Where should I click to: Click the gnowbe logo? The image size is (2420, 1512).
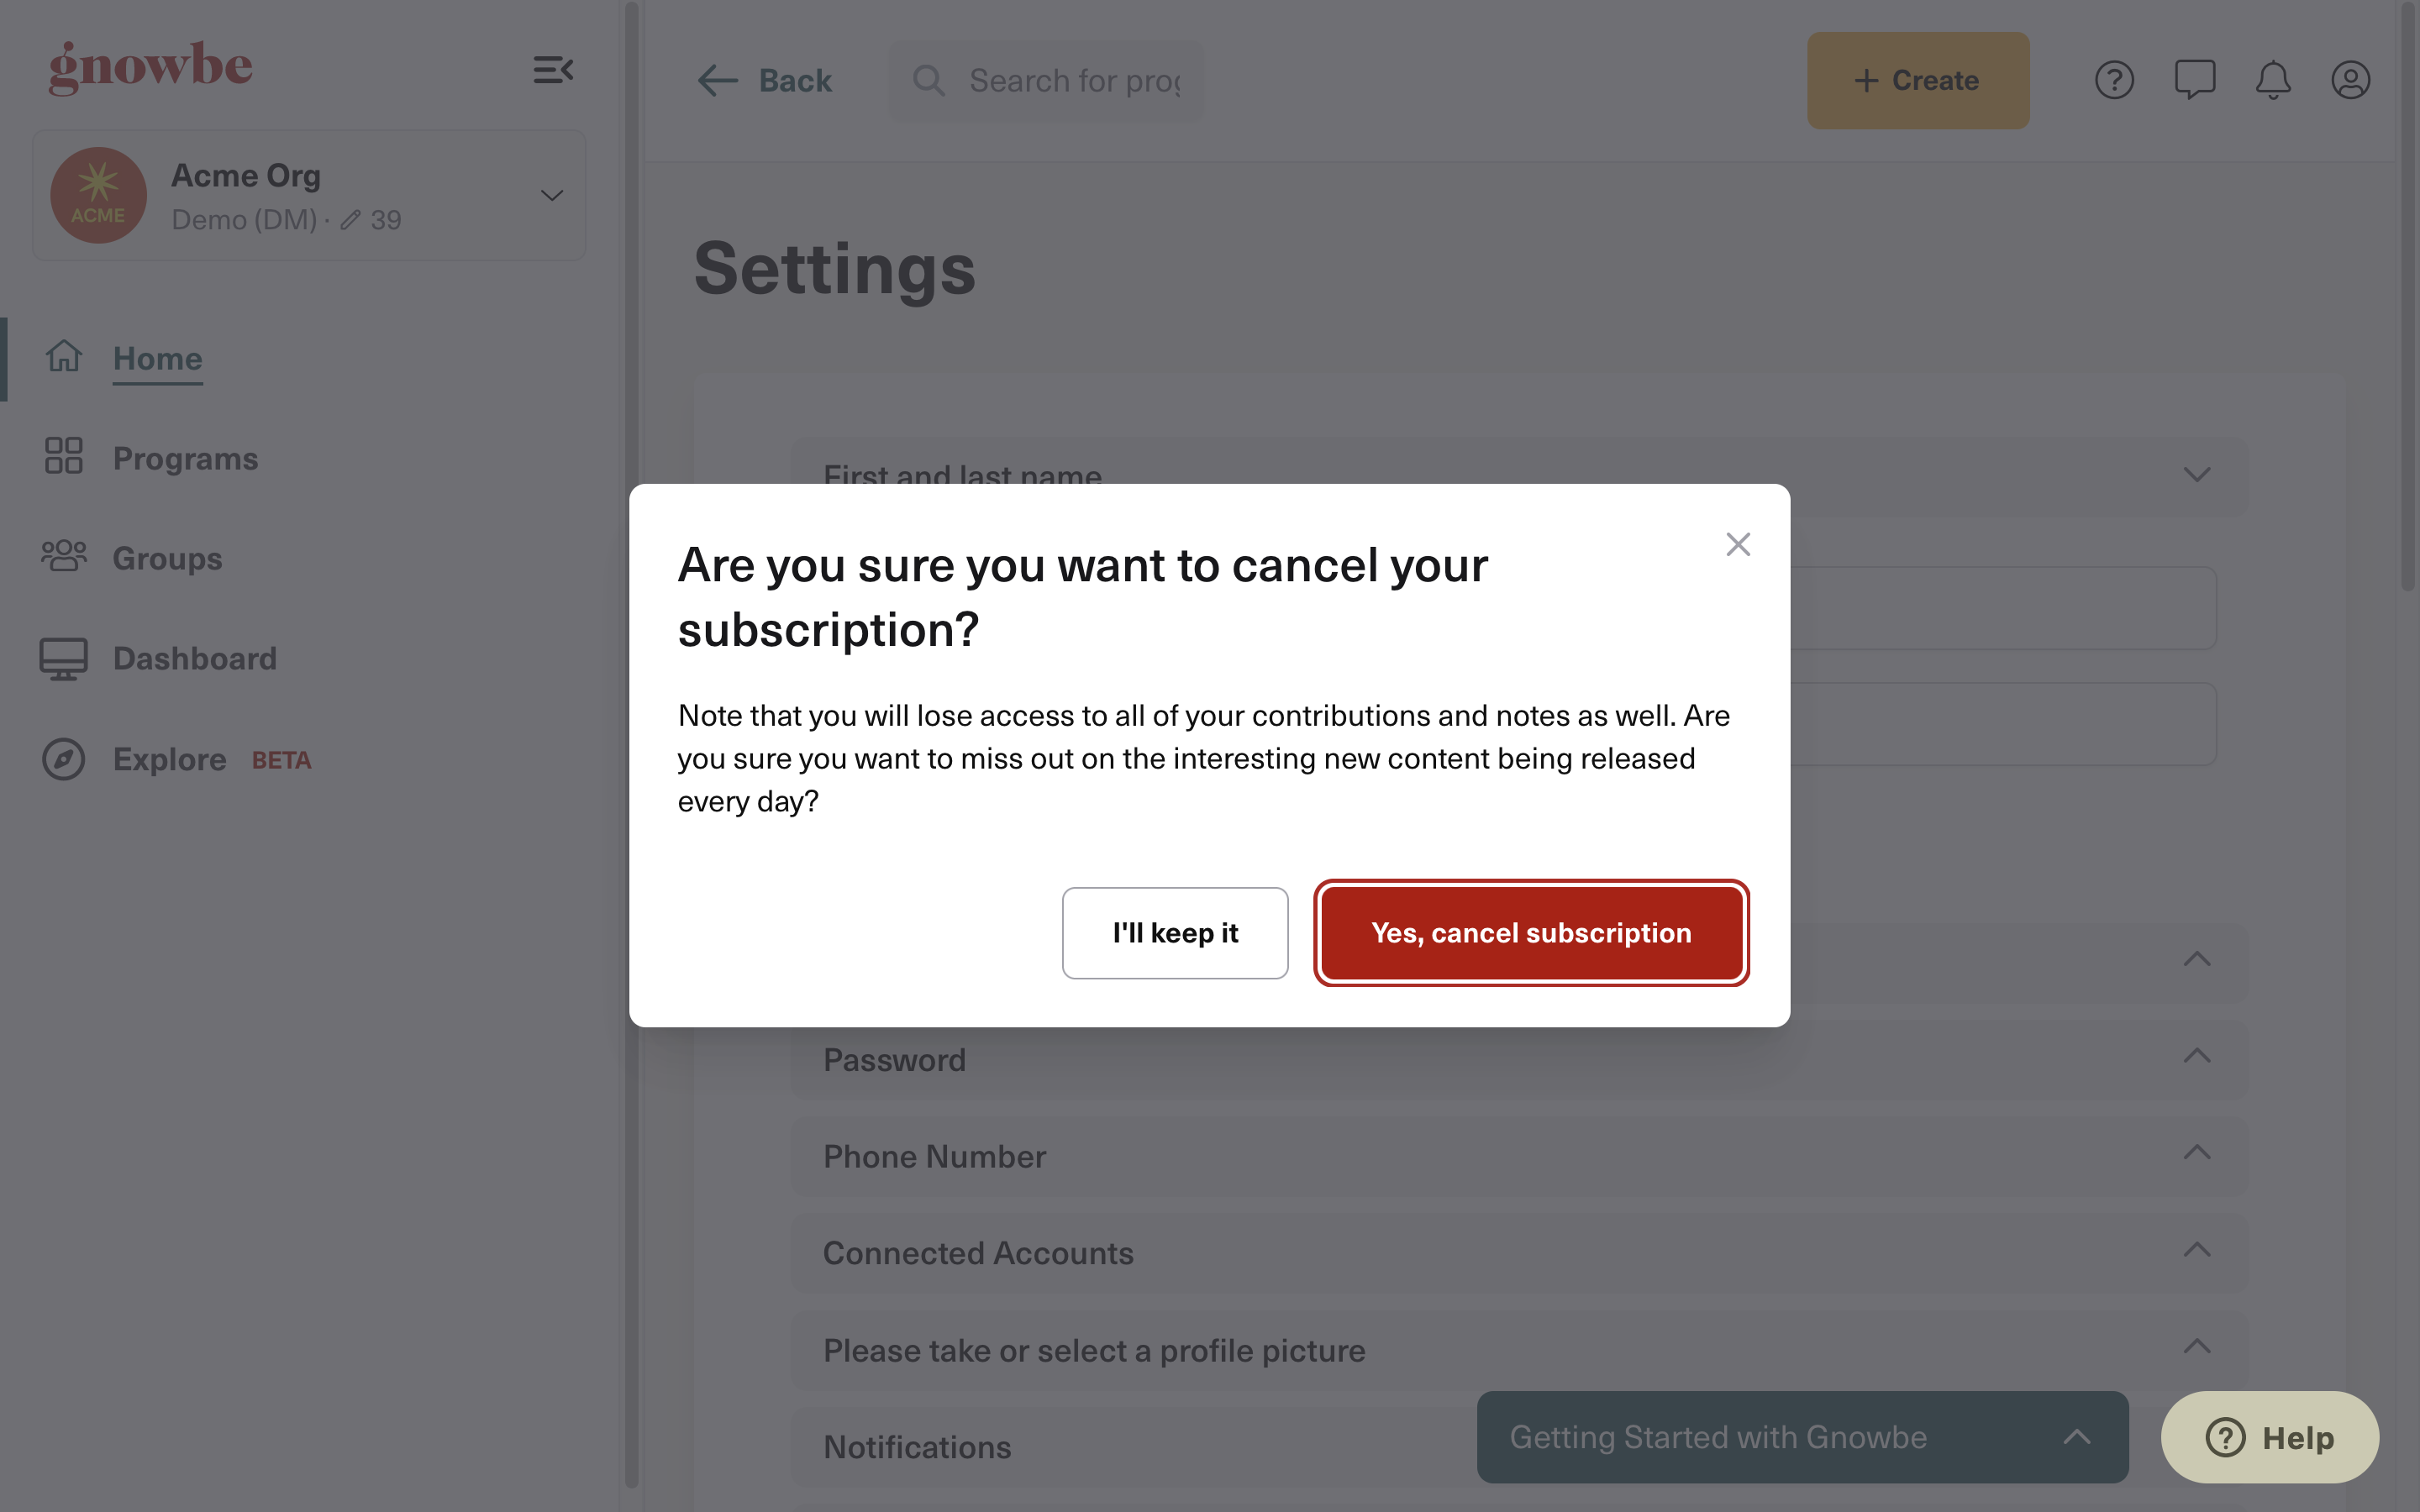(151, 67)
